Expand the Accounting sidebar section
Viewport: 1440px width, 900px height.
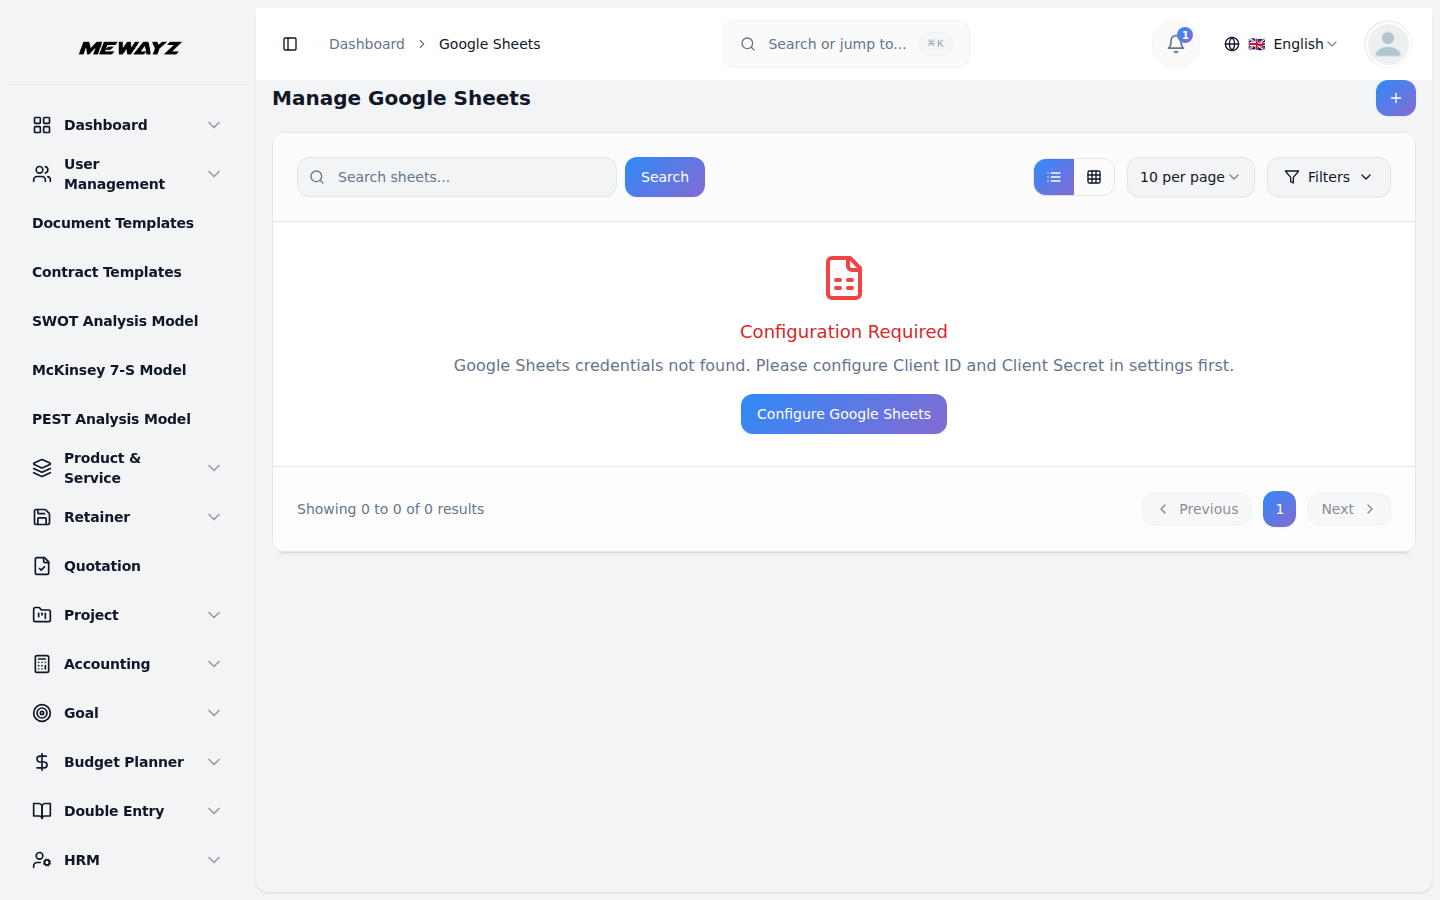point(125,663)
